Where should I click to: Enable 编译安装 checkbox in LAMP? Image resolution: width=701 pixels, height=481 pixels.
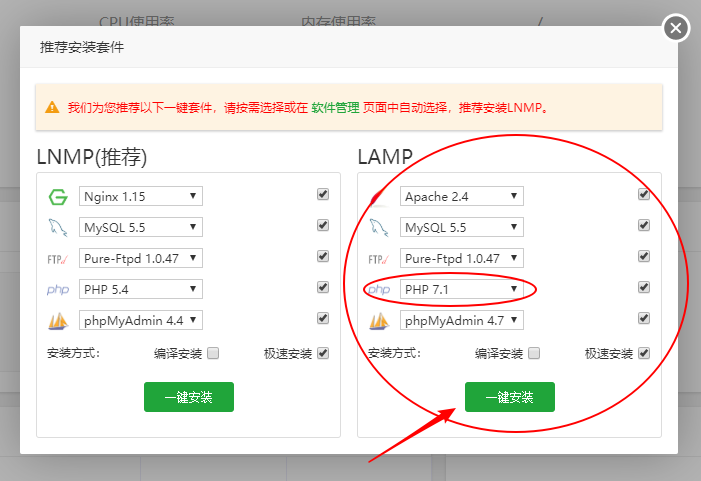pyautogui.click(x=534, y=354)
